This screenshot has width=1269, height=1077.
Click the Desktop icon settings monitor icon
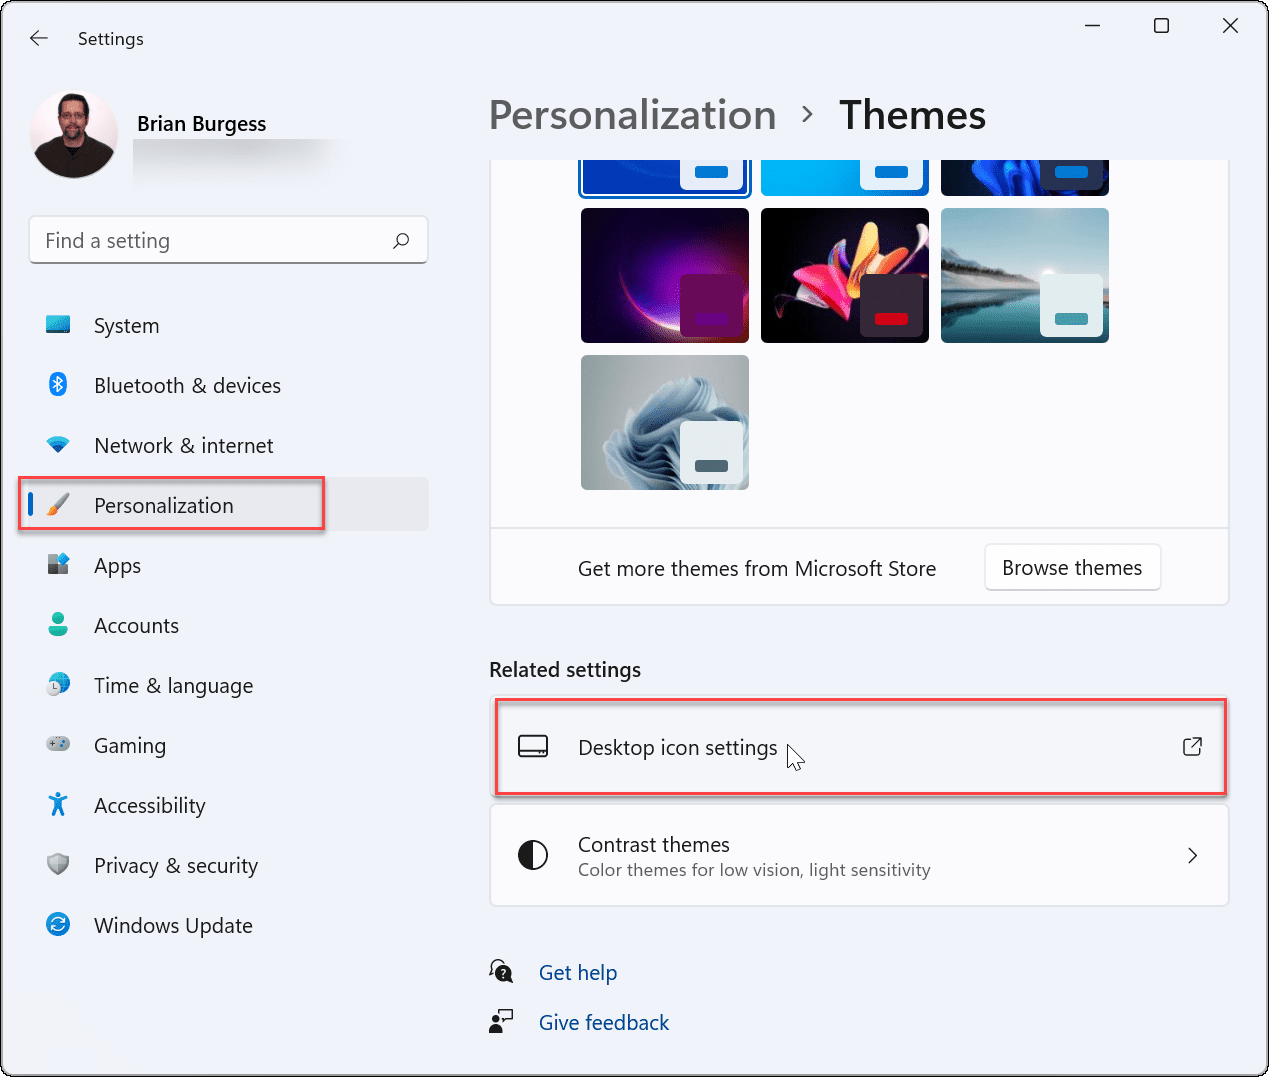533,746
